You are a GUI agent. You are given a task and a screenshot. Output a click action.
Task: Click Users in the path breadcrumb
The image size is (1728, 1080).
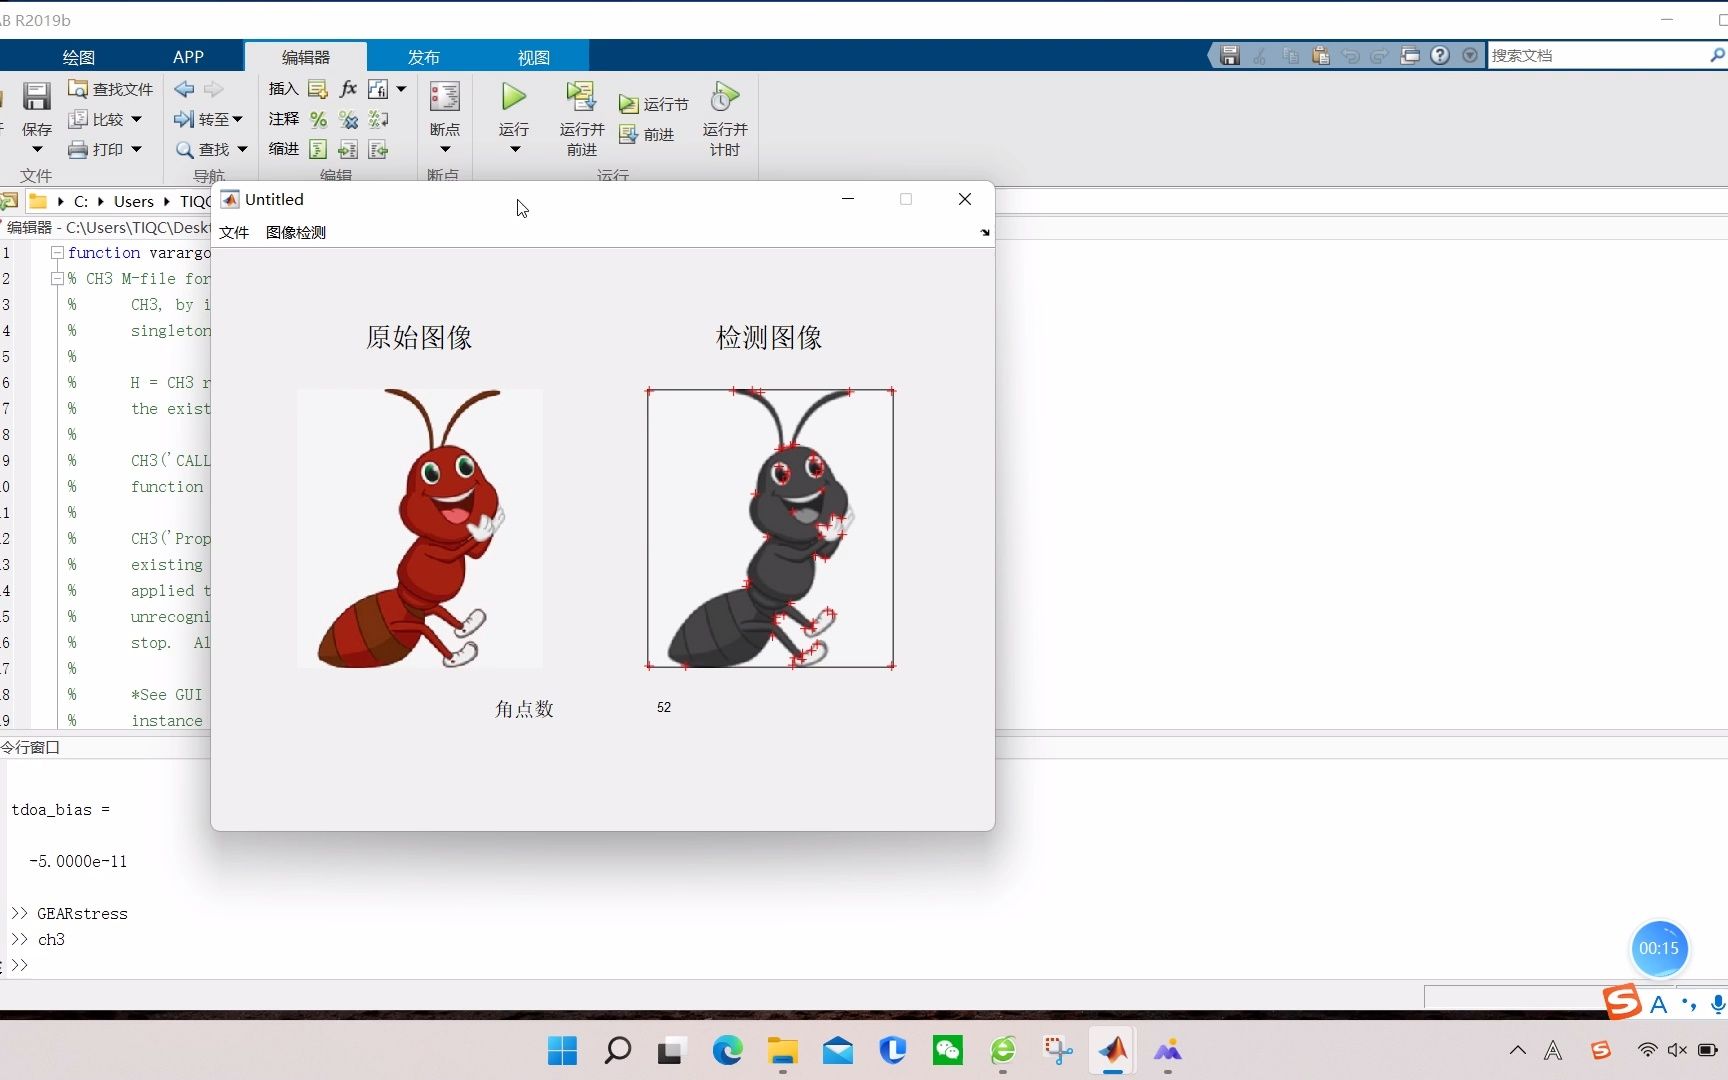(133, 201)
